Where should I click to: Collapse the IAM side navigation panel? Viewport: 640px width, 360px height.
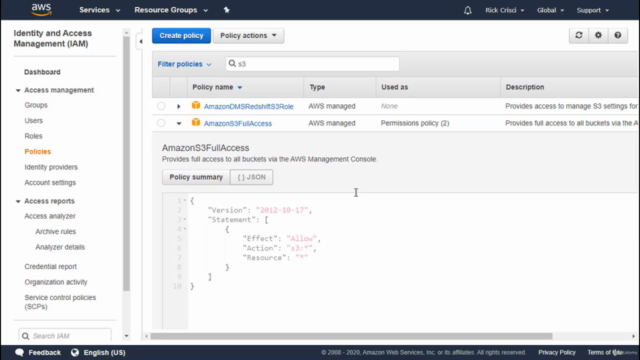click(x=140, y=41)
